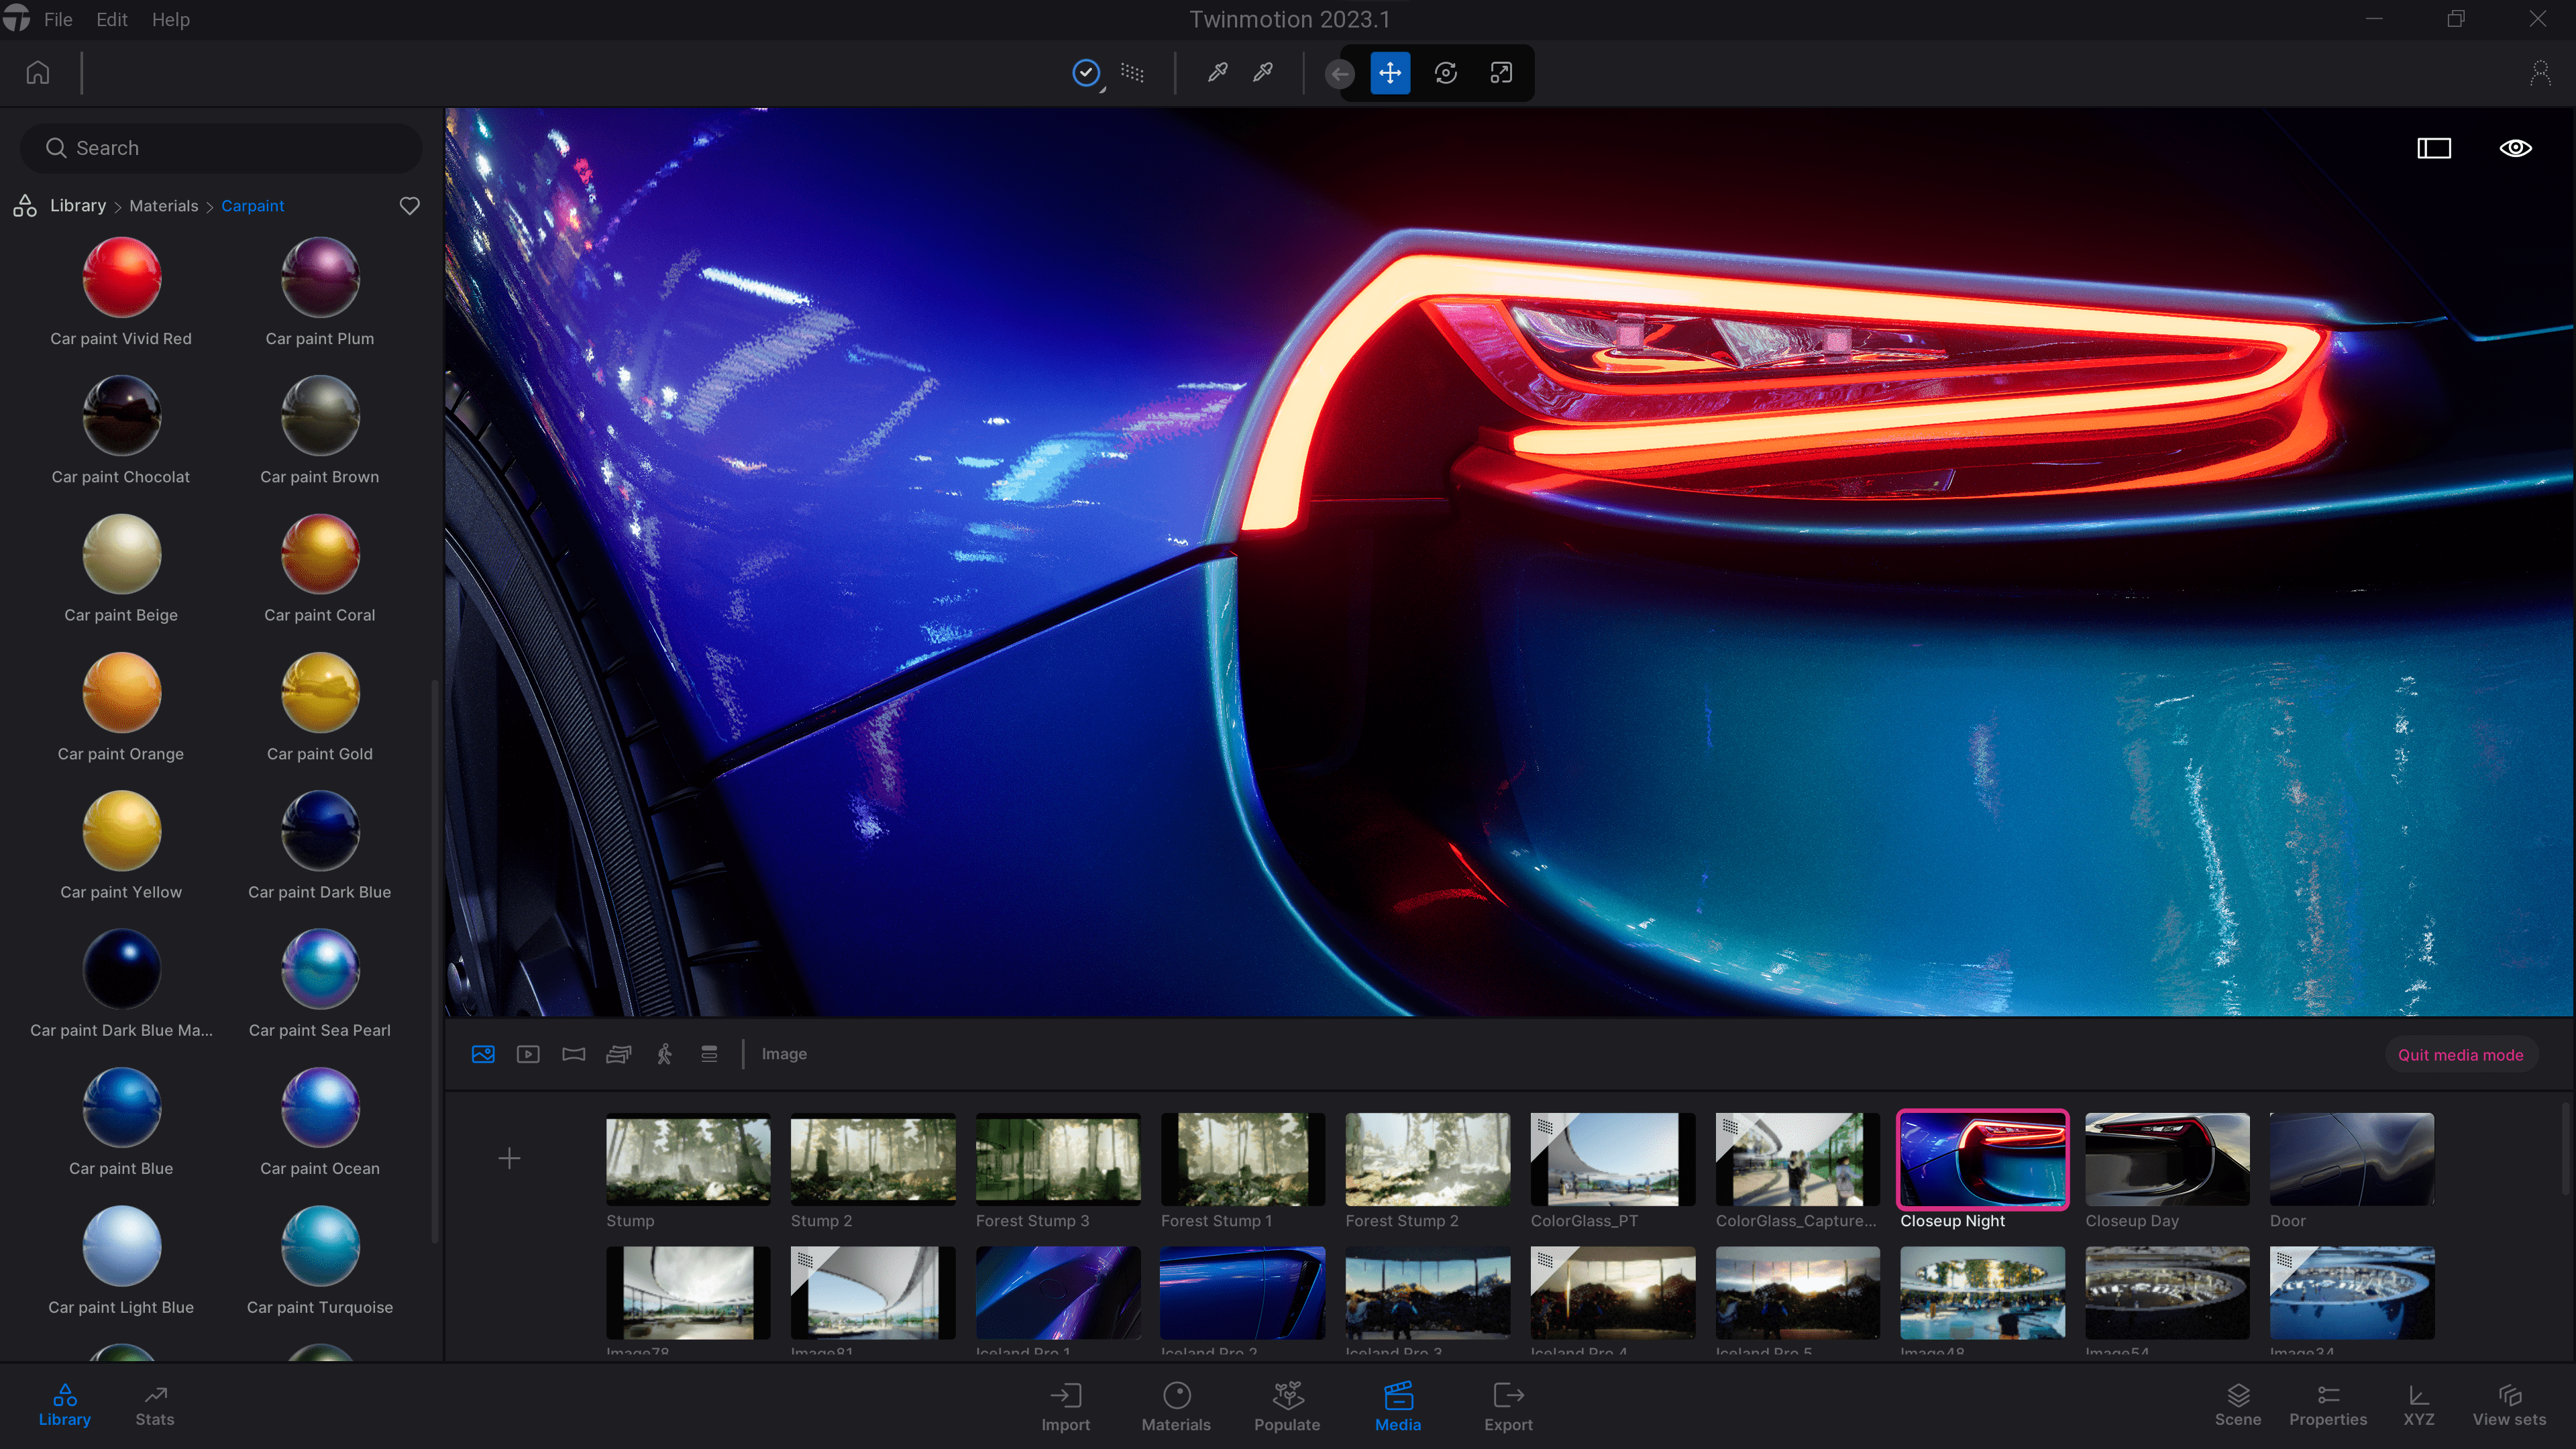2576x1449 pixels.
Task: Open selection mode dropdown with checkmark
Action: (1086, 73)
